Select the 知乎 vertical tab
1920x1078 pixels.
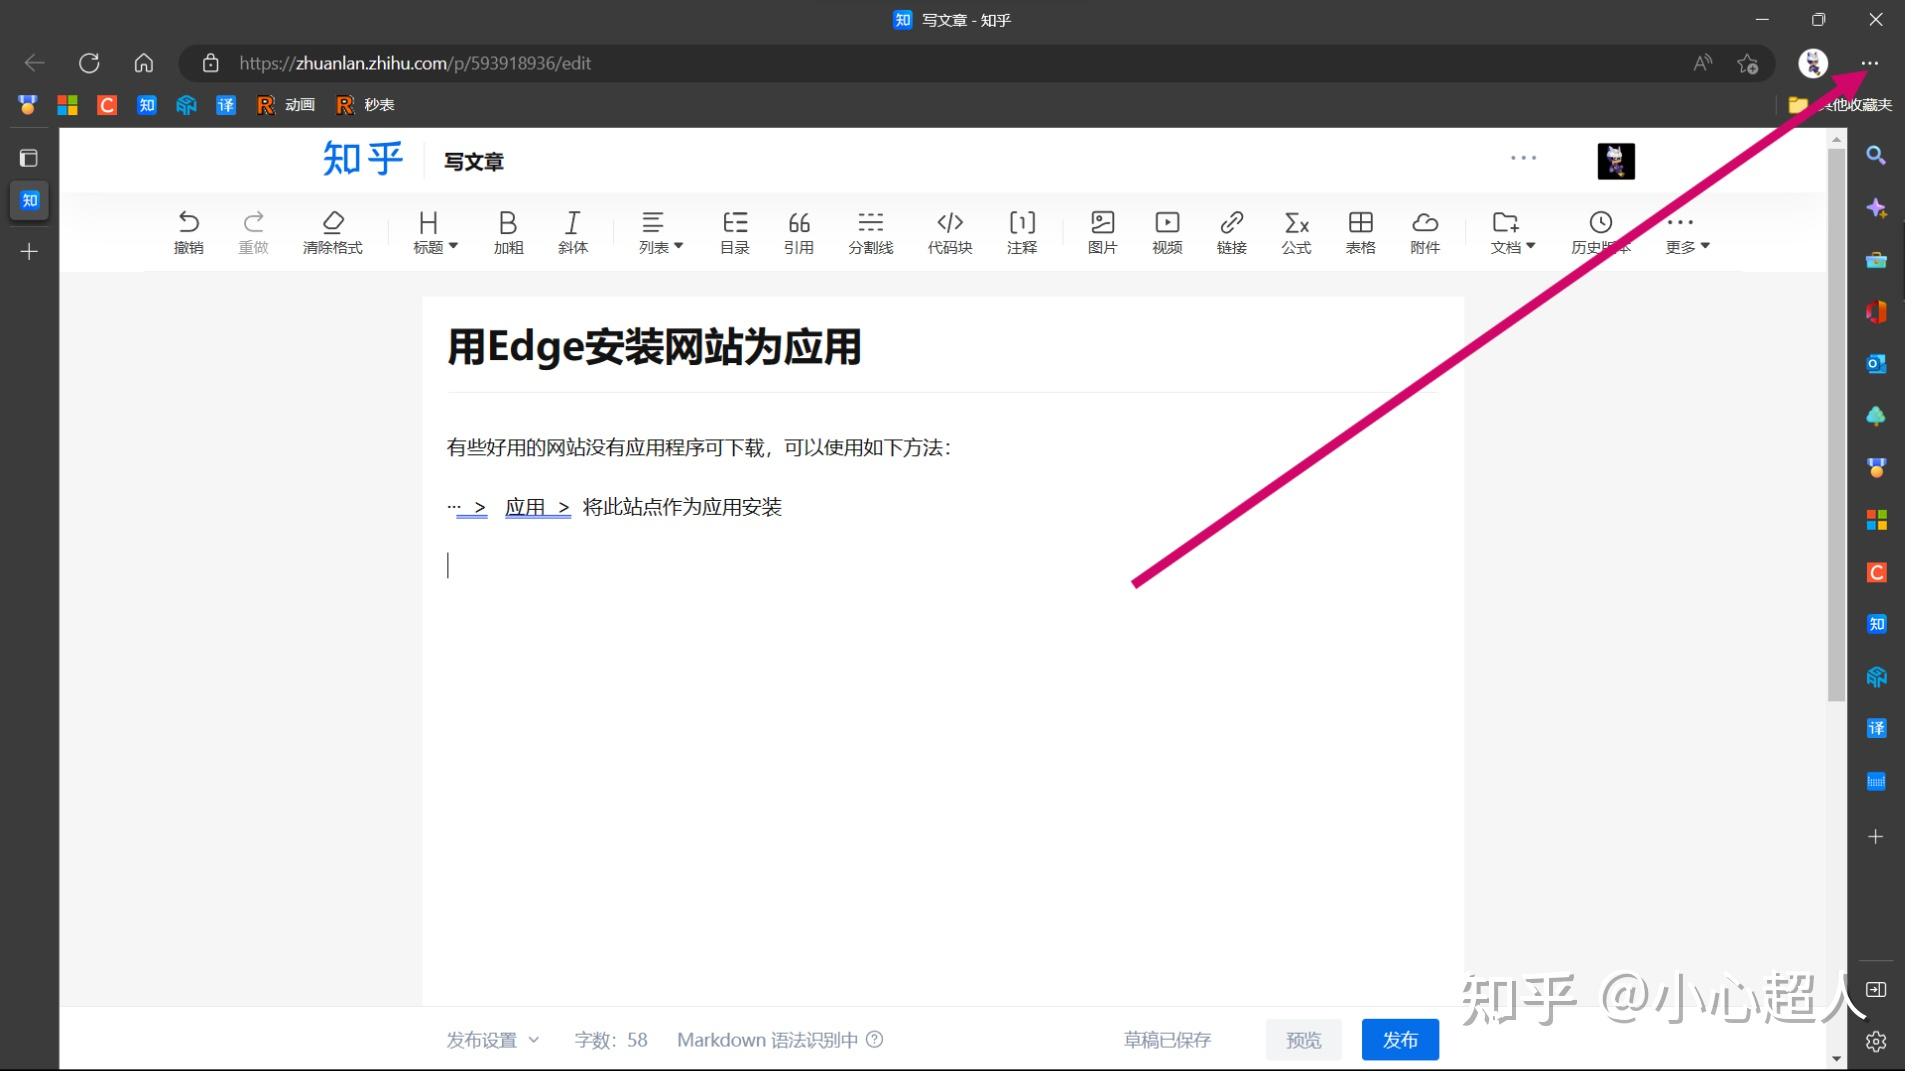(x=29, y=200)
